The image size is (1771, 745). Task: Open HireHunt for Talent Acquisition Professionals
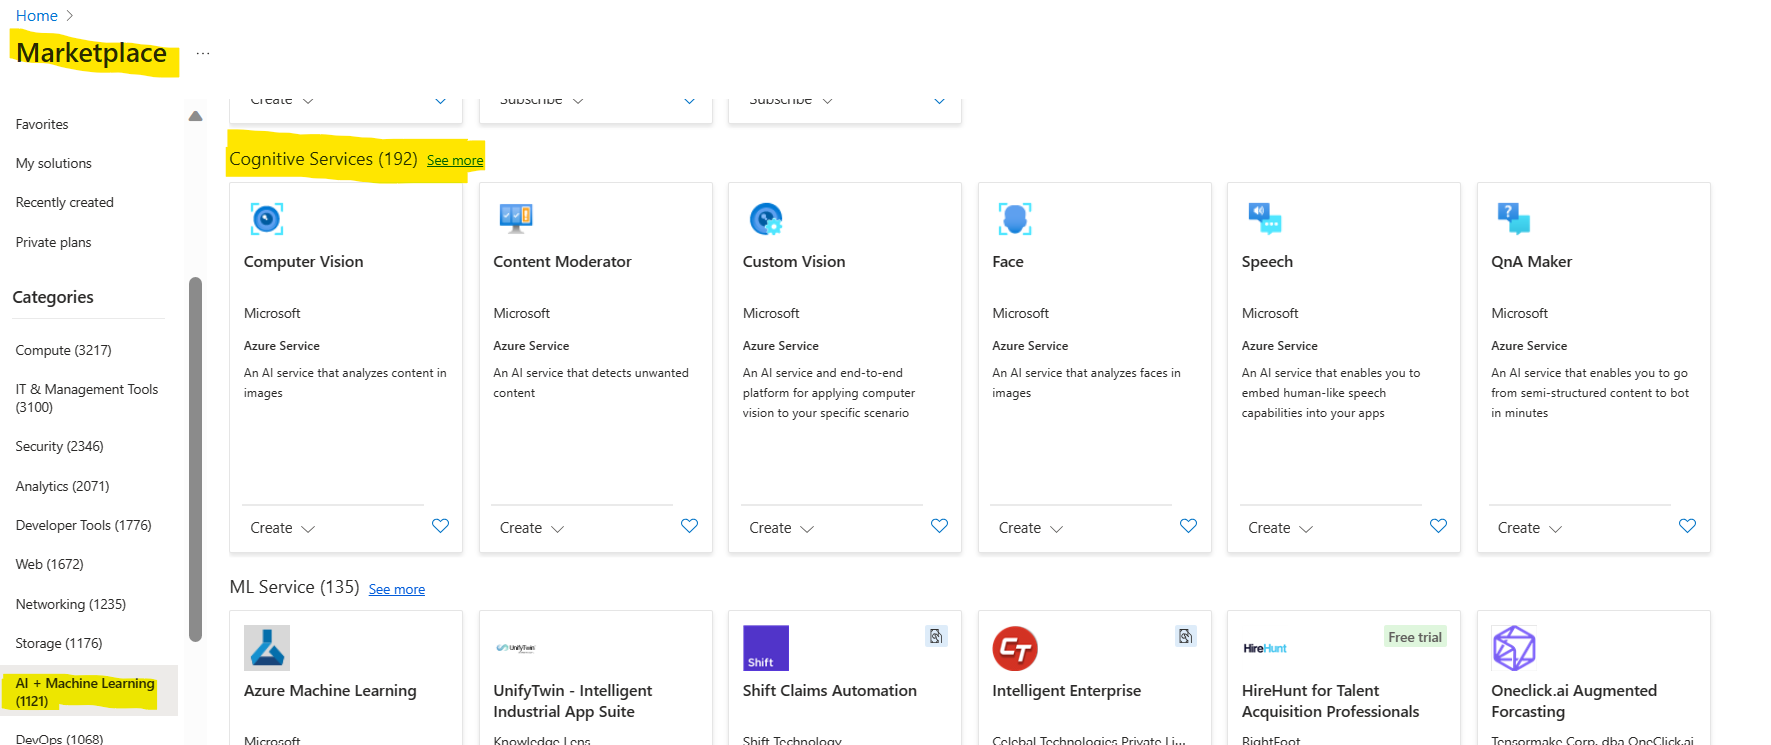[1330, 701]
